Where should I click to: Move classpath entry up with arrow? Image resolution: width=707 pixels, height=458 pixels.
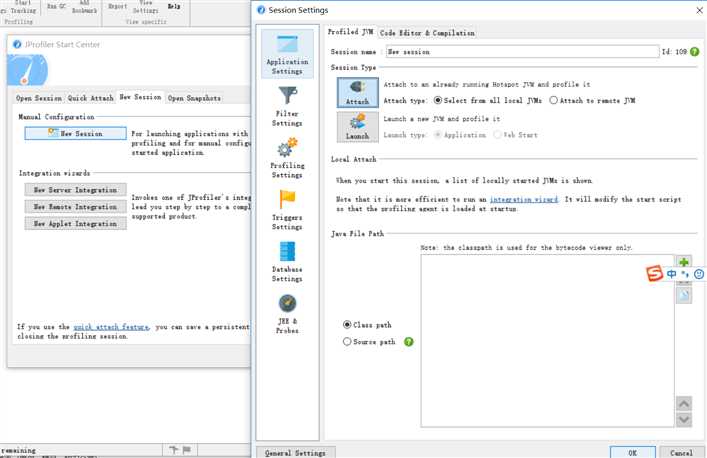tap(684, 403)
